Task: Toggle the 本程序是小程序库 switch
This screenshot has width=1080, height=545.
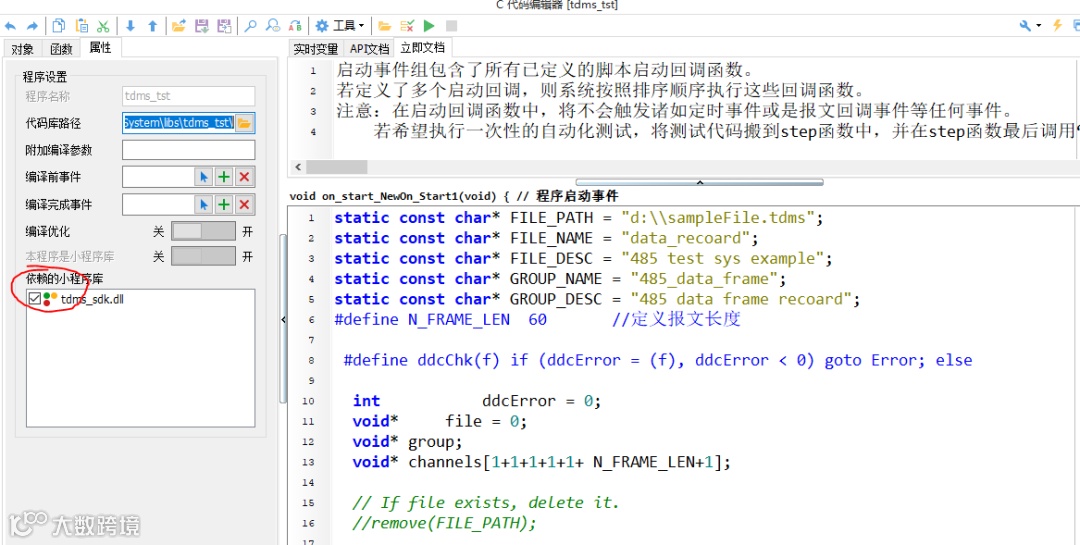Action: (x=202, y=257)
